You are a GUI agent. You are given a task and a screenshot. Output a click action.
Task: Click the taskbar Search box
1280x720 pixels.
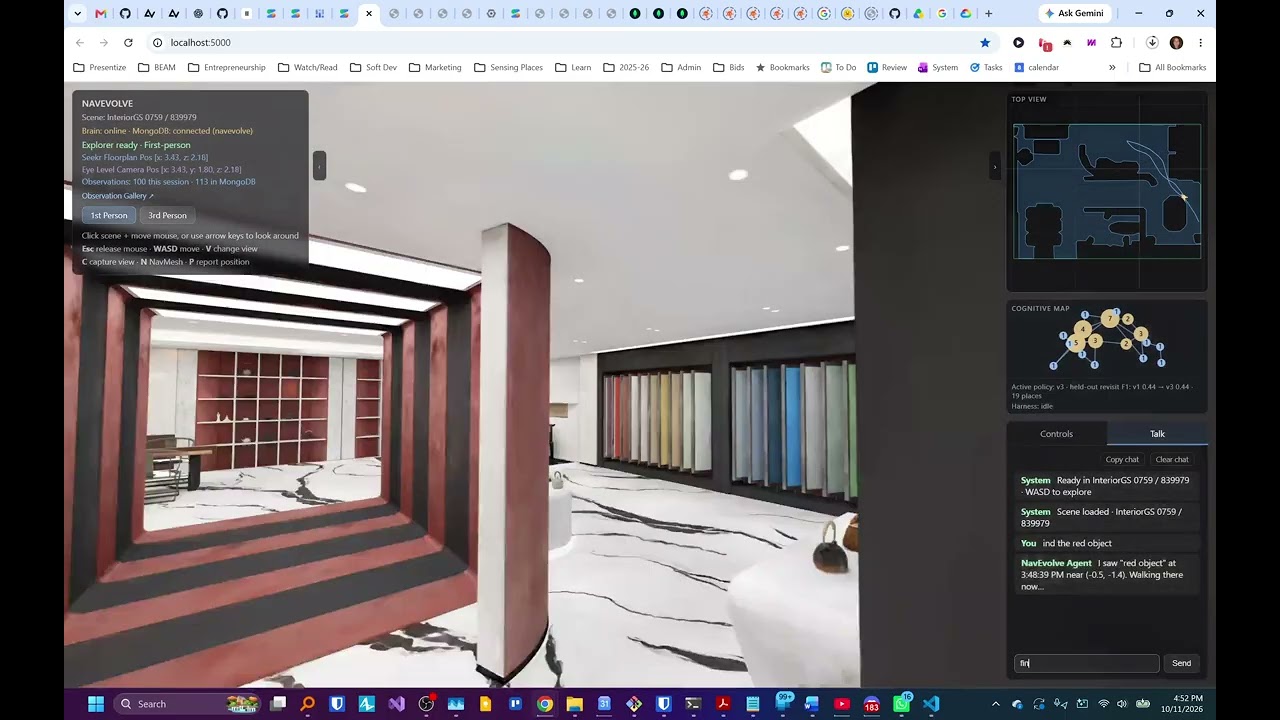point(188,704)
